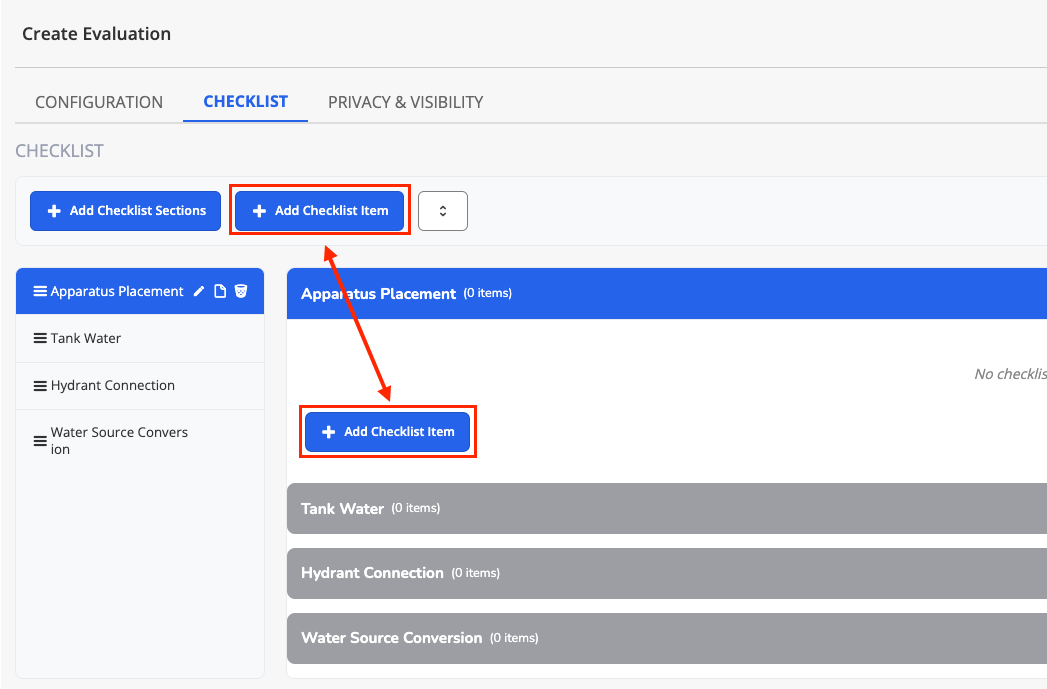The height and width of the screenshot is (689, 1047).
Task: Click the '(0 items)' count beside Tank Water
Action: (x=415, y=508)
